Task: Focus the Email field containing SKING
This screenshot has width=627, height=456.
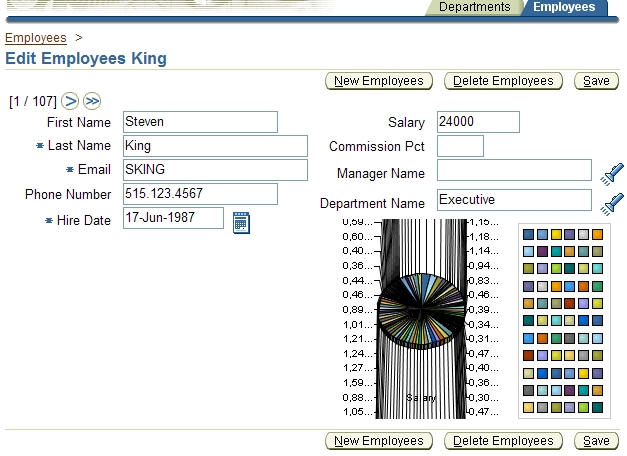Action: 215,170
